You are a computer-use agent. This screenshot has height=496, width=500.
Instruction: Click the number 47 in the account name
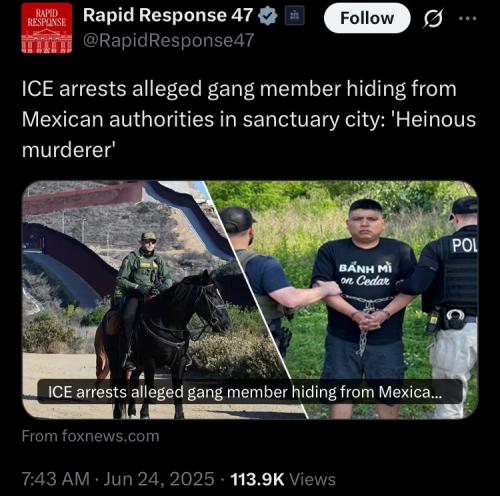(x=242, y=15)
